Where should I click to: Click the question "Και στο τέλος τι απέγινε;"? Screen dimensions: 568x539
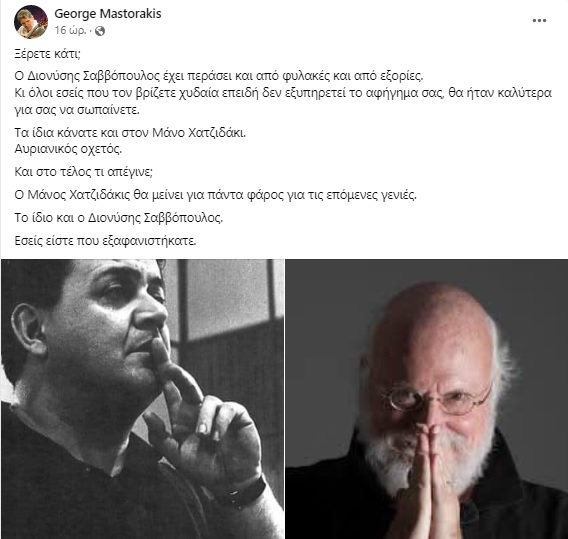pos(83,172)
